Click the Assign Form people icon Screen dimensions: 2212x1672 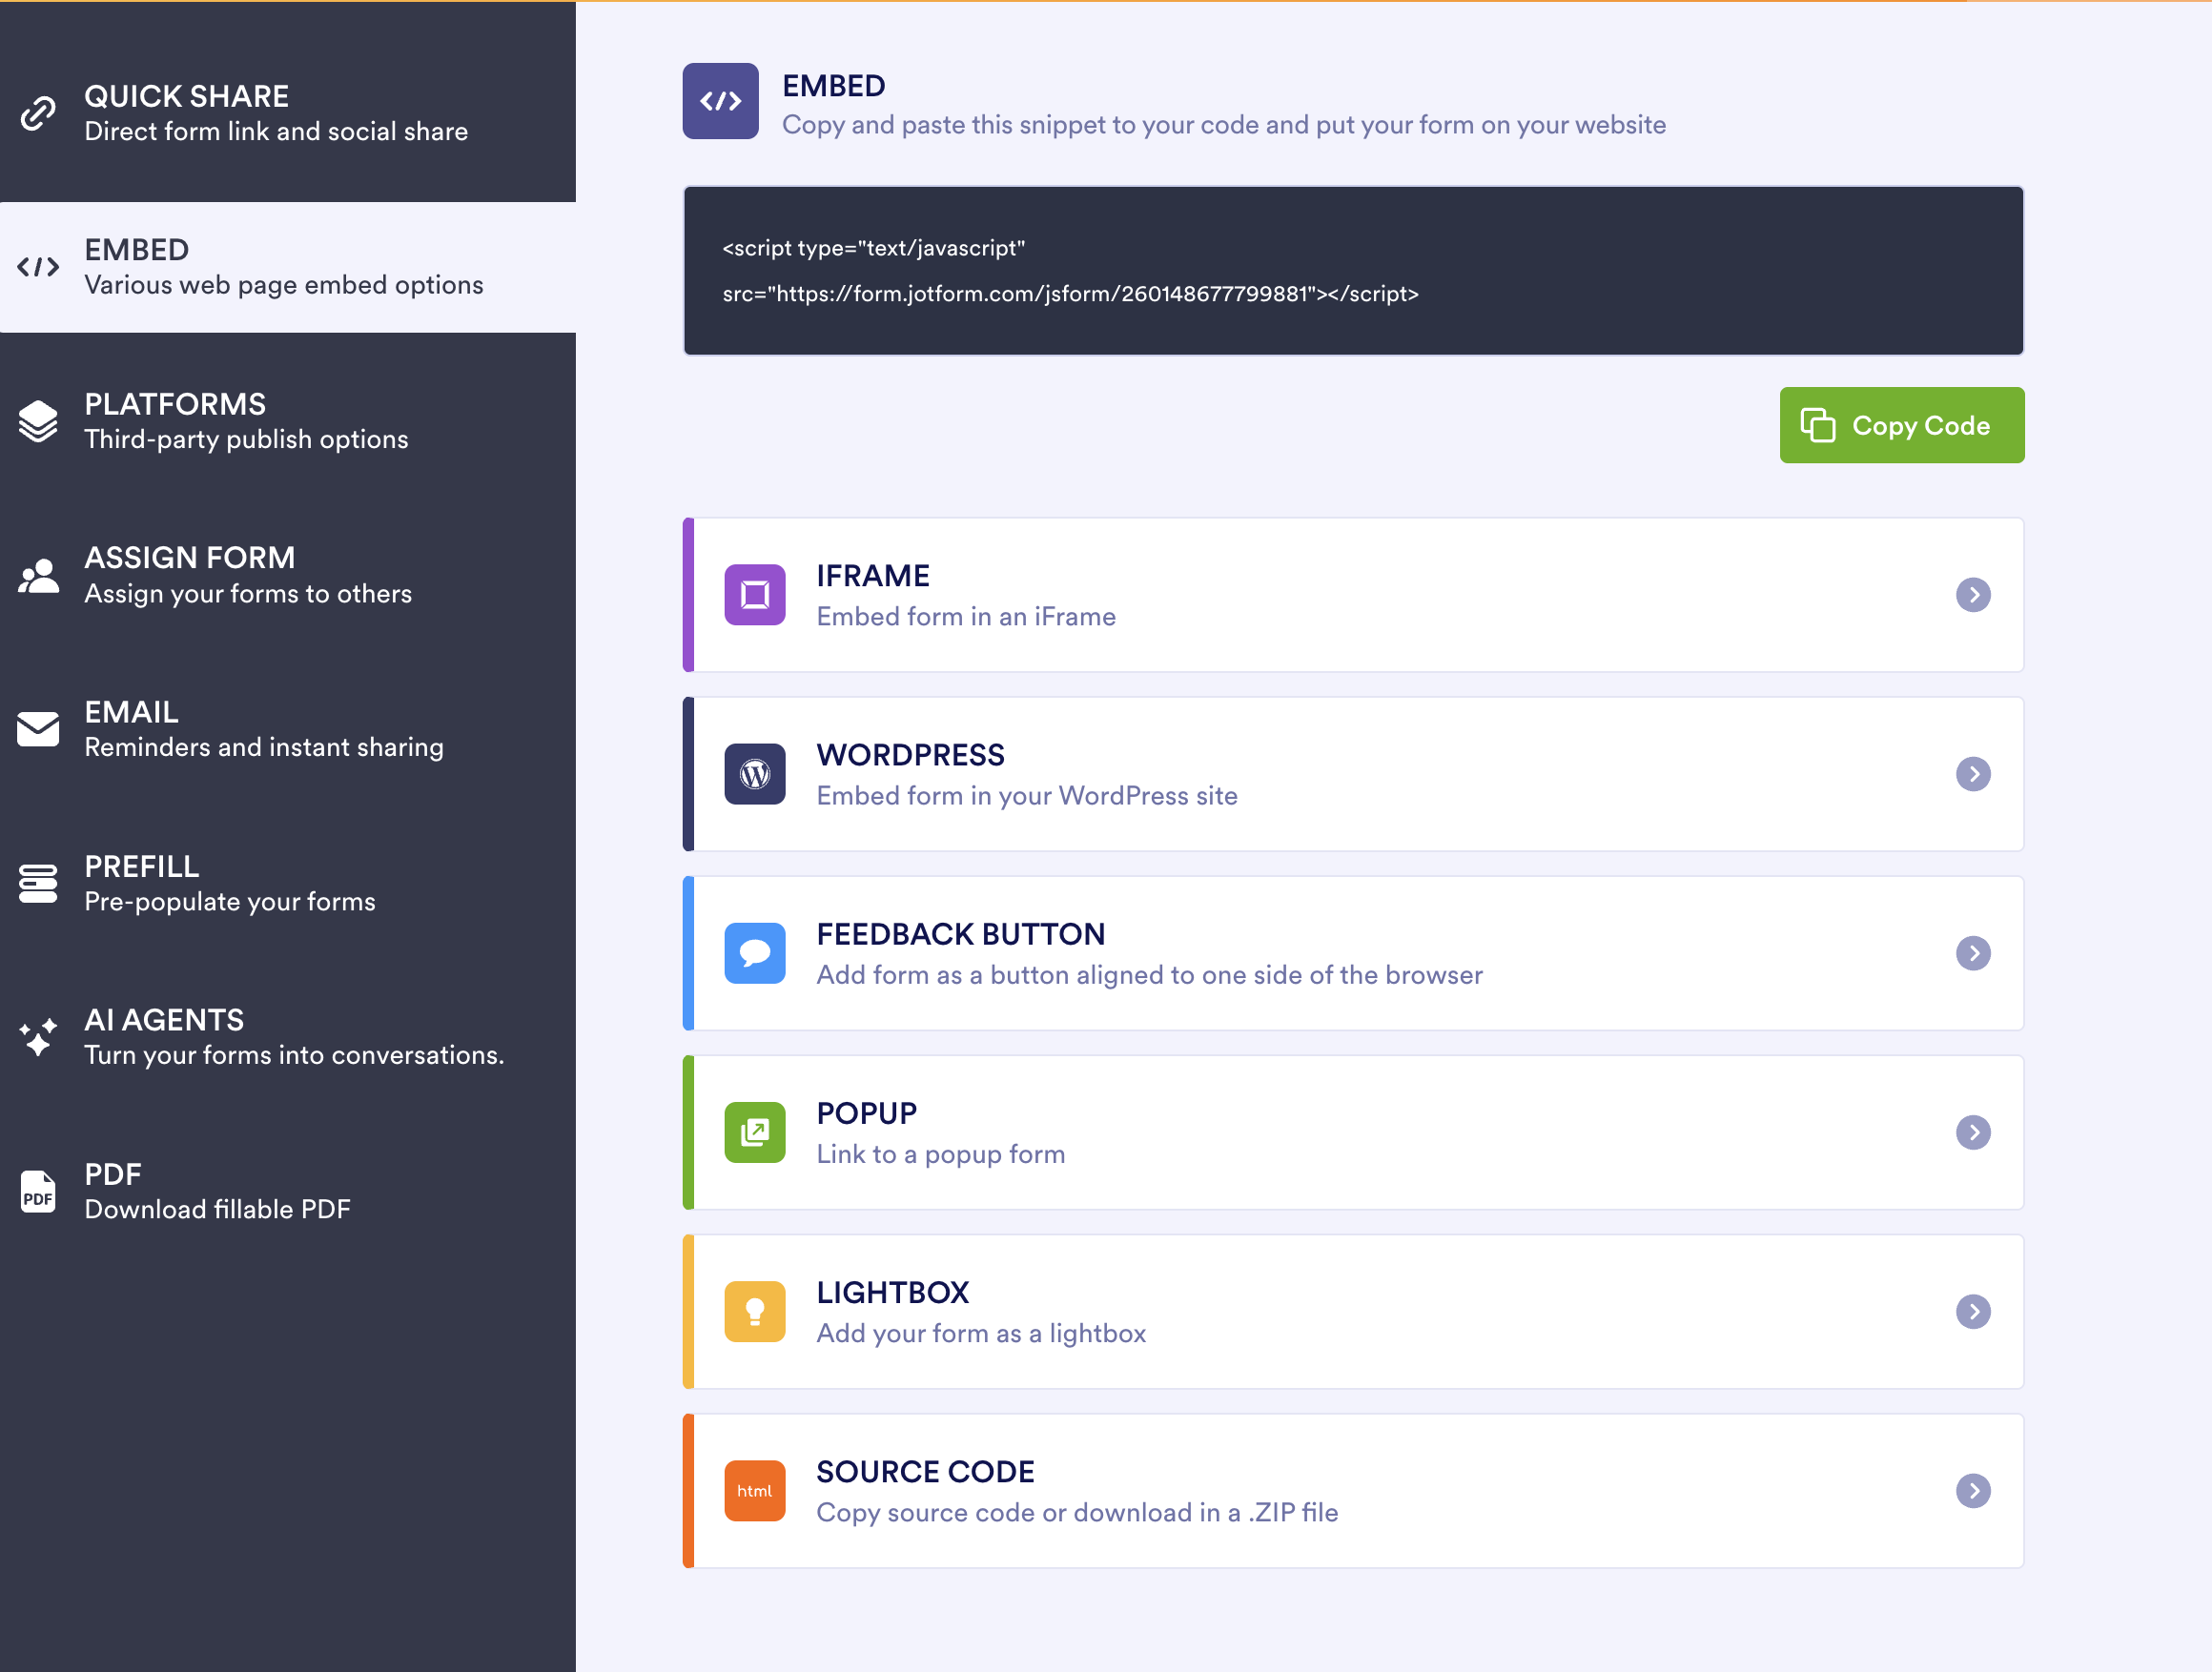[x=38, y=575]
